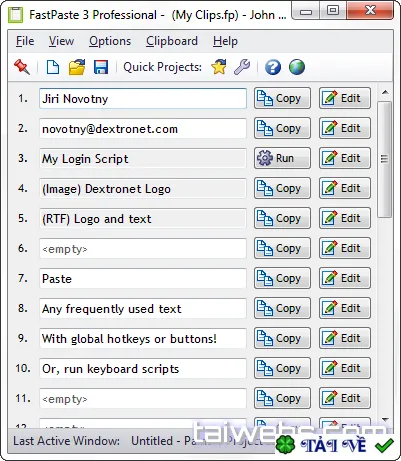This screenshot has width=401, height=461.
Task: Click the Last Active Window status label
Action: pyautogui.click(x=67, y=441)
